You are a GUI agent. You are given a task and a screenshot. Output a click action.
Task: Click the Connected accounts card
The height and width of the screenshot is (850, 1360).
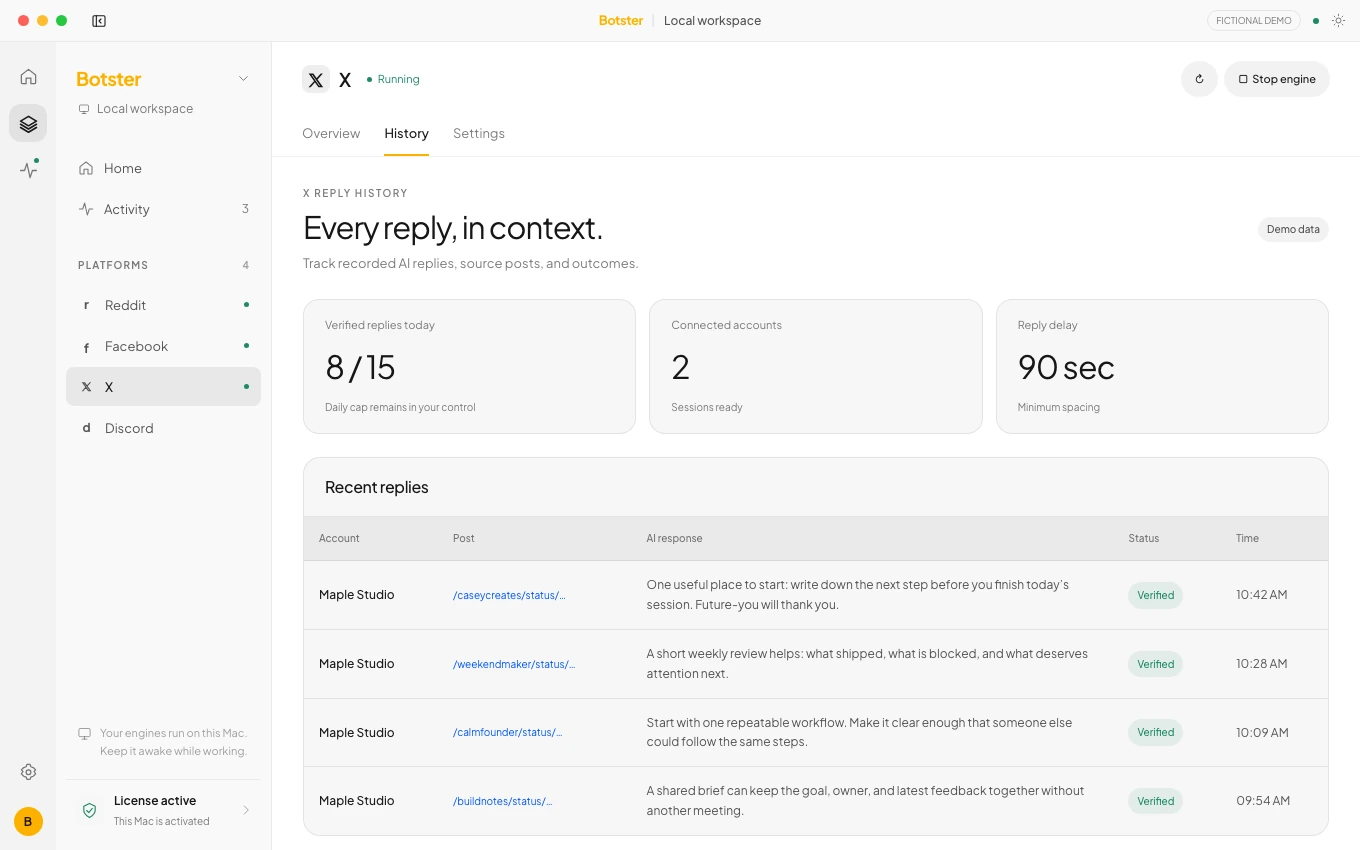pyautogui.click(x=816, y=366)
